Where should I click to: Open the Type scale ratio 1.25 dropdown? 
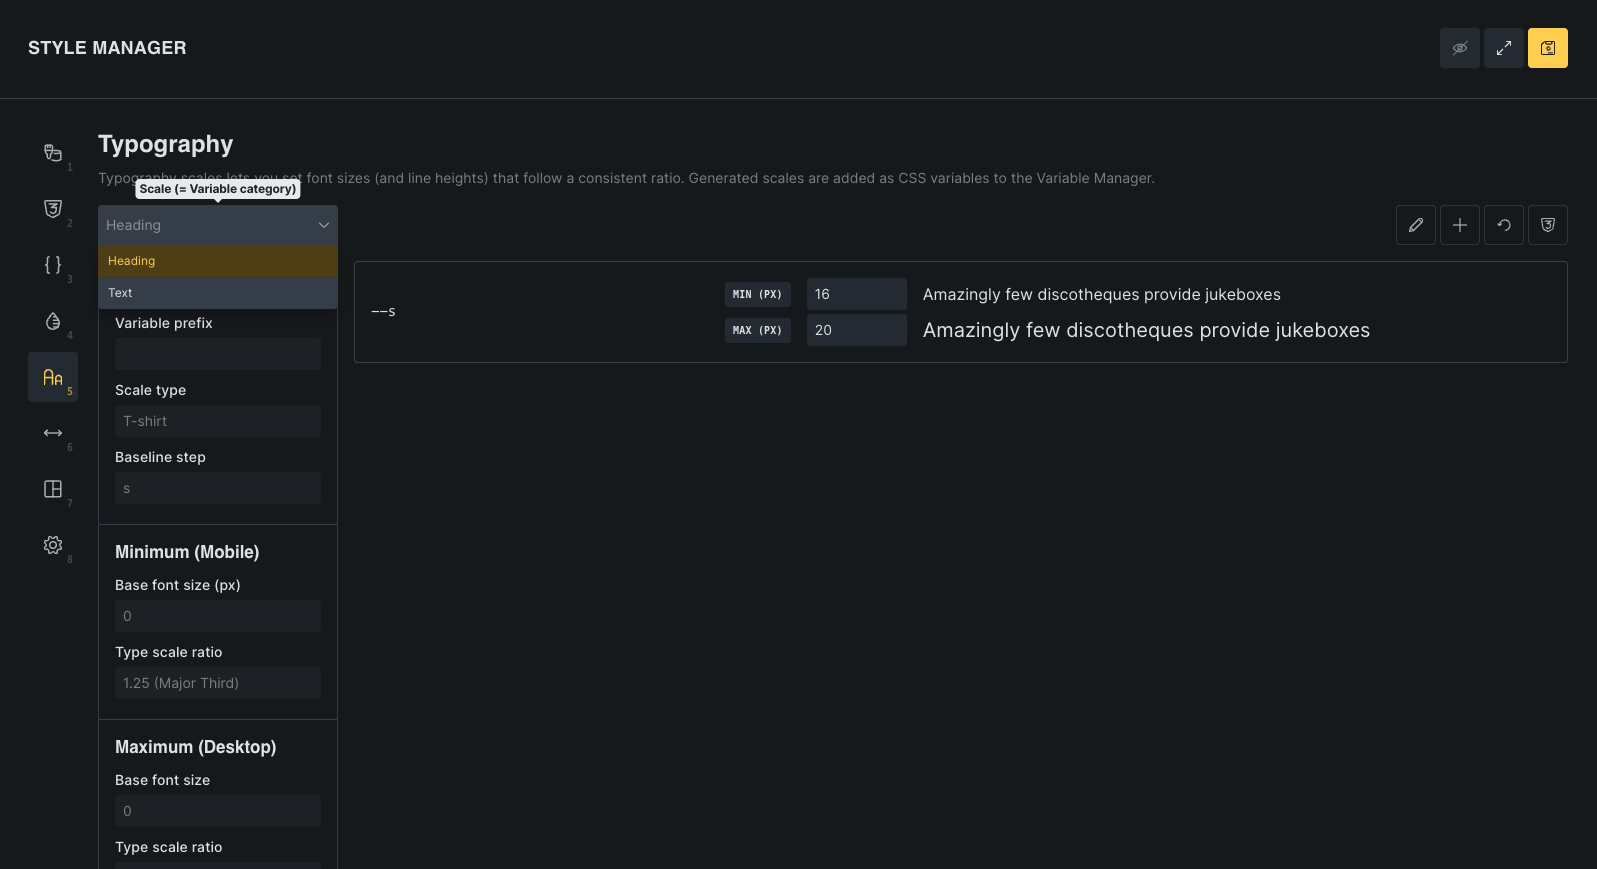(x=217, y=683)
